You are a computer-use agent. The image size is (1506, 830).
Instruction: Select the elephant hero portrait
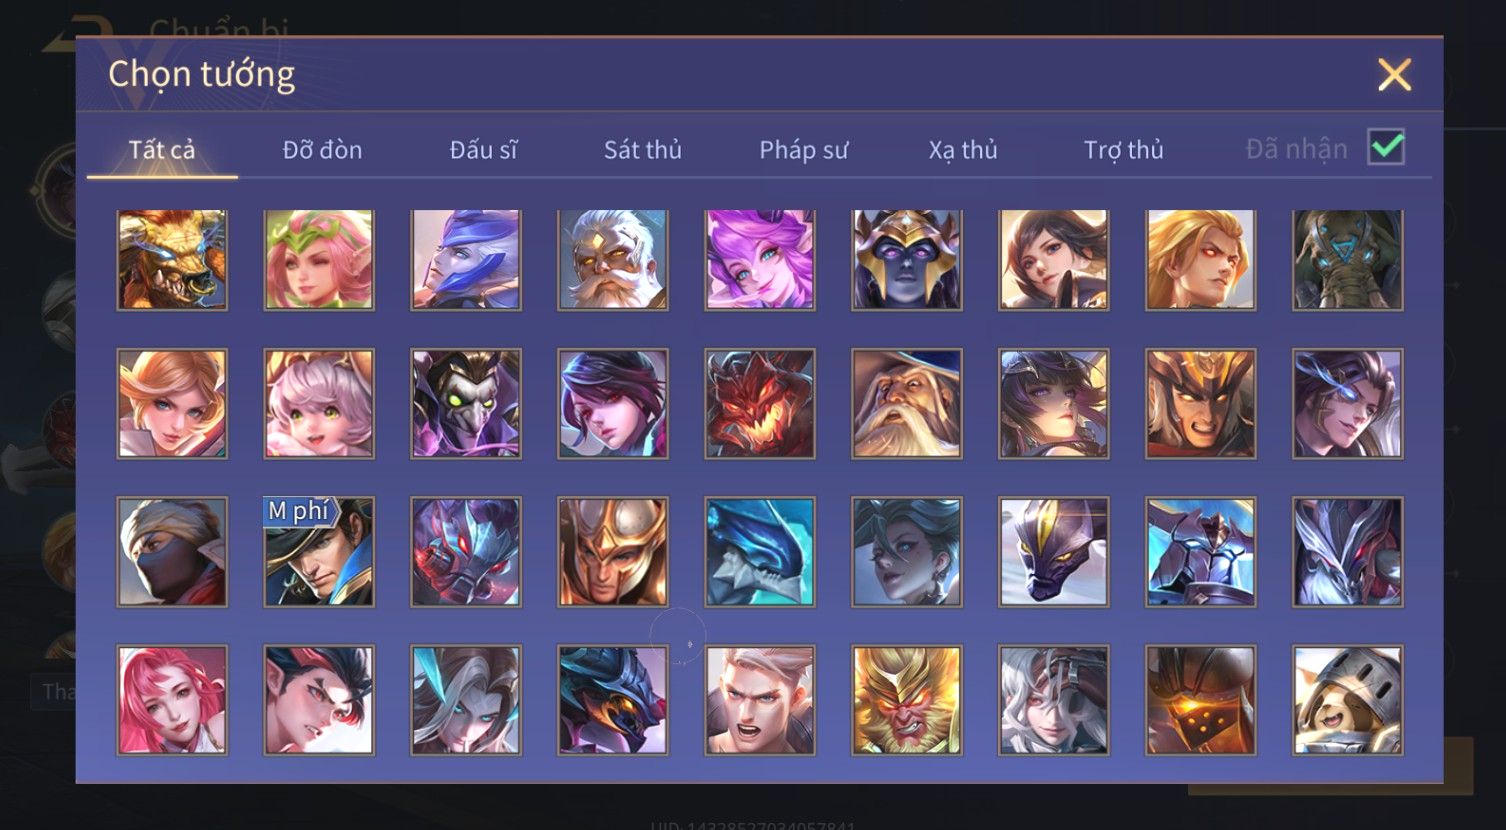1348,260
